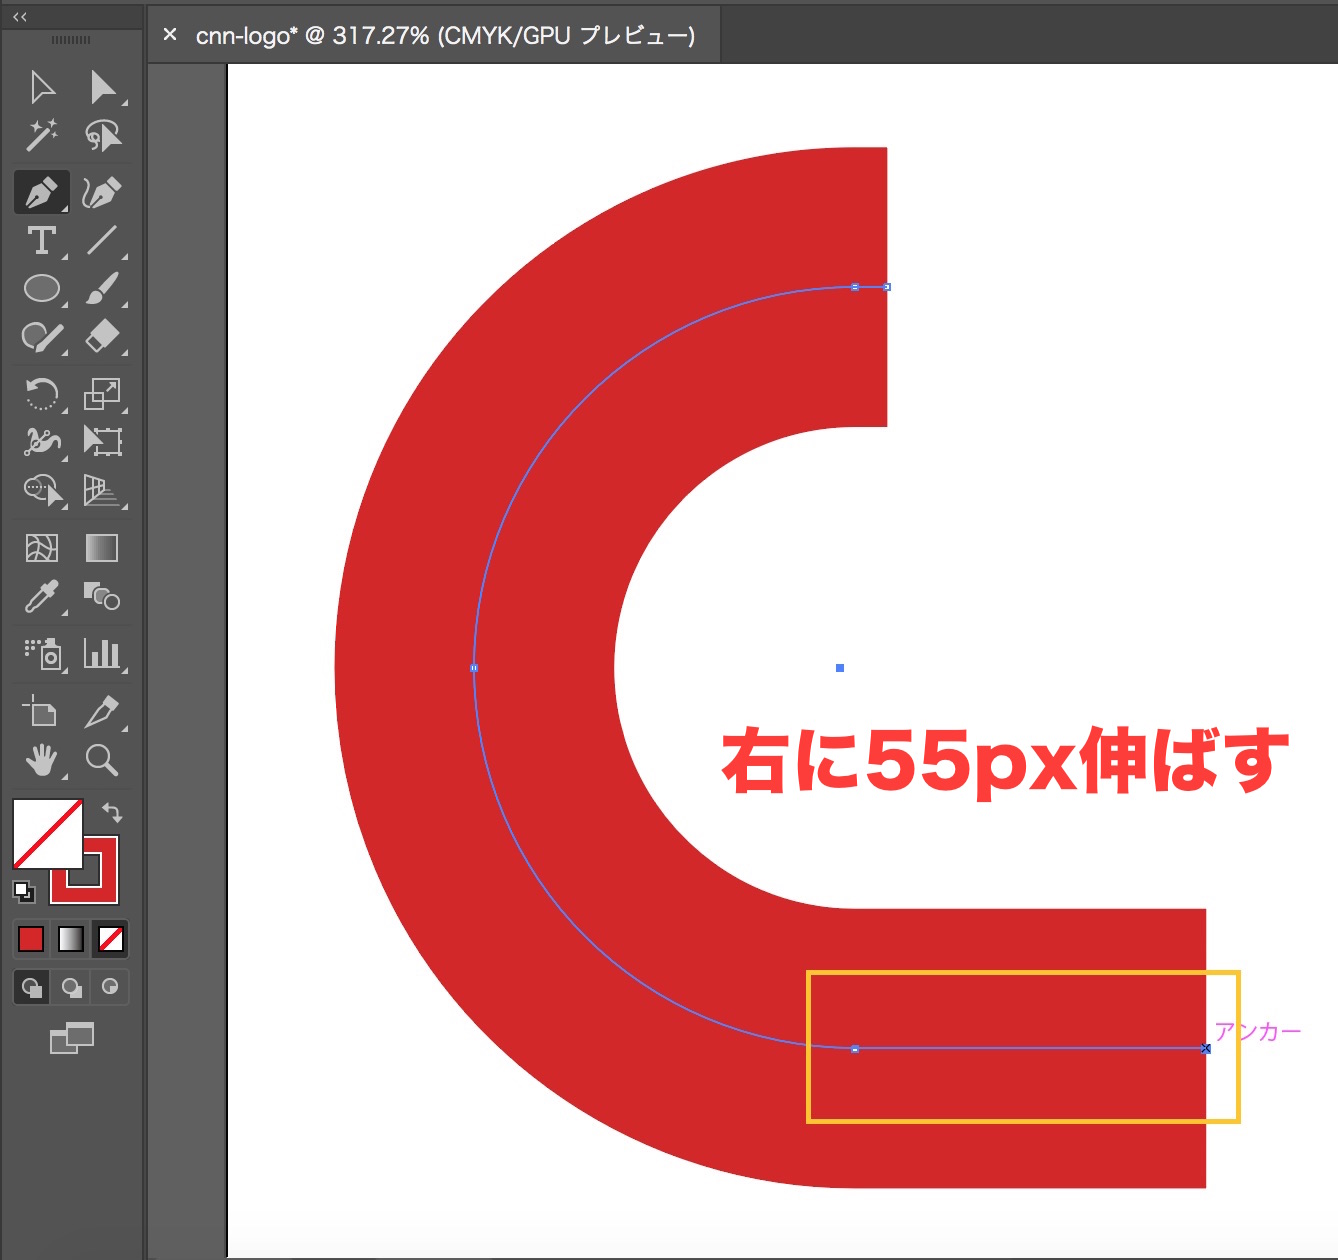Image resolution: width=1338 pixels, height=1260 pixels.
Task: Apply solid Color mode button
Action: click(31, 939)
